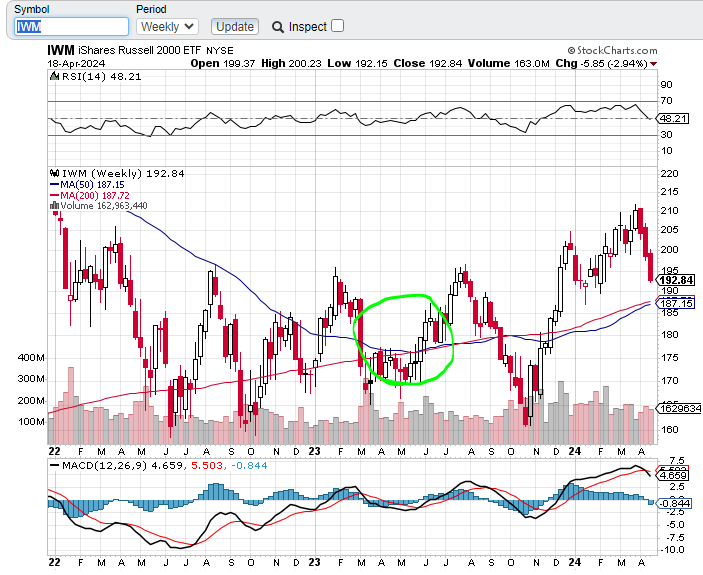This screenshot has width=703, height=575.
Task: Click the IWM iShares Russell 2000 ETF title
Action: click(140, 50)
